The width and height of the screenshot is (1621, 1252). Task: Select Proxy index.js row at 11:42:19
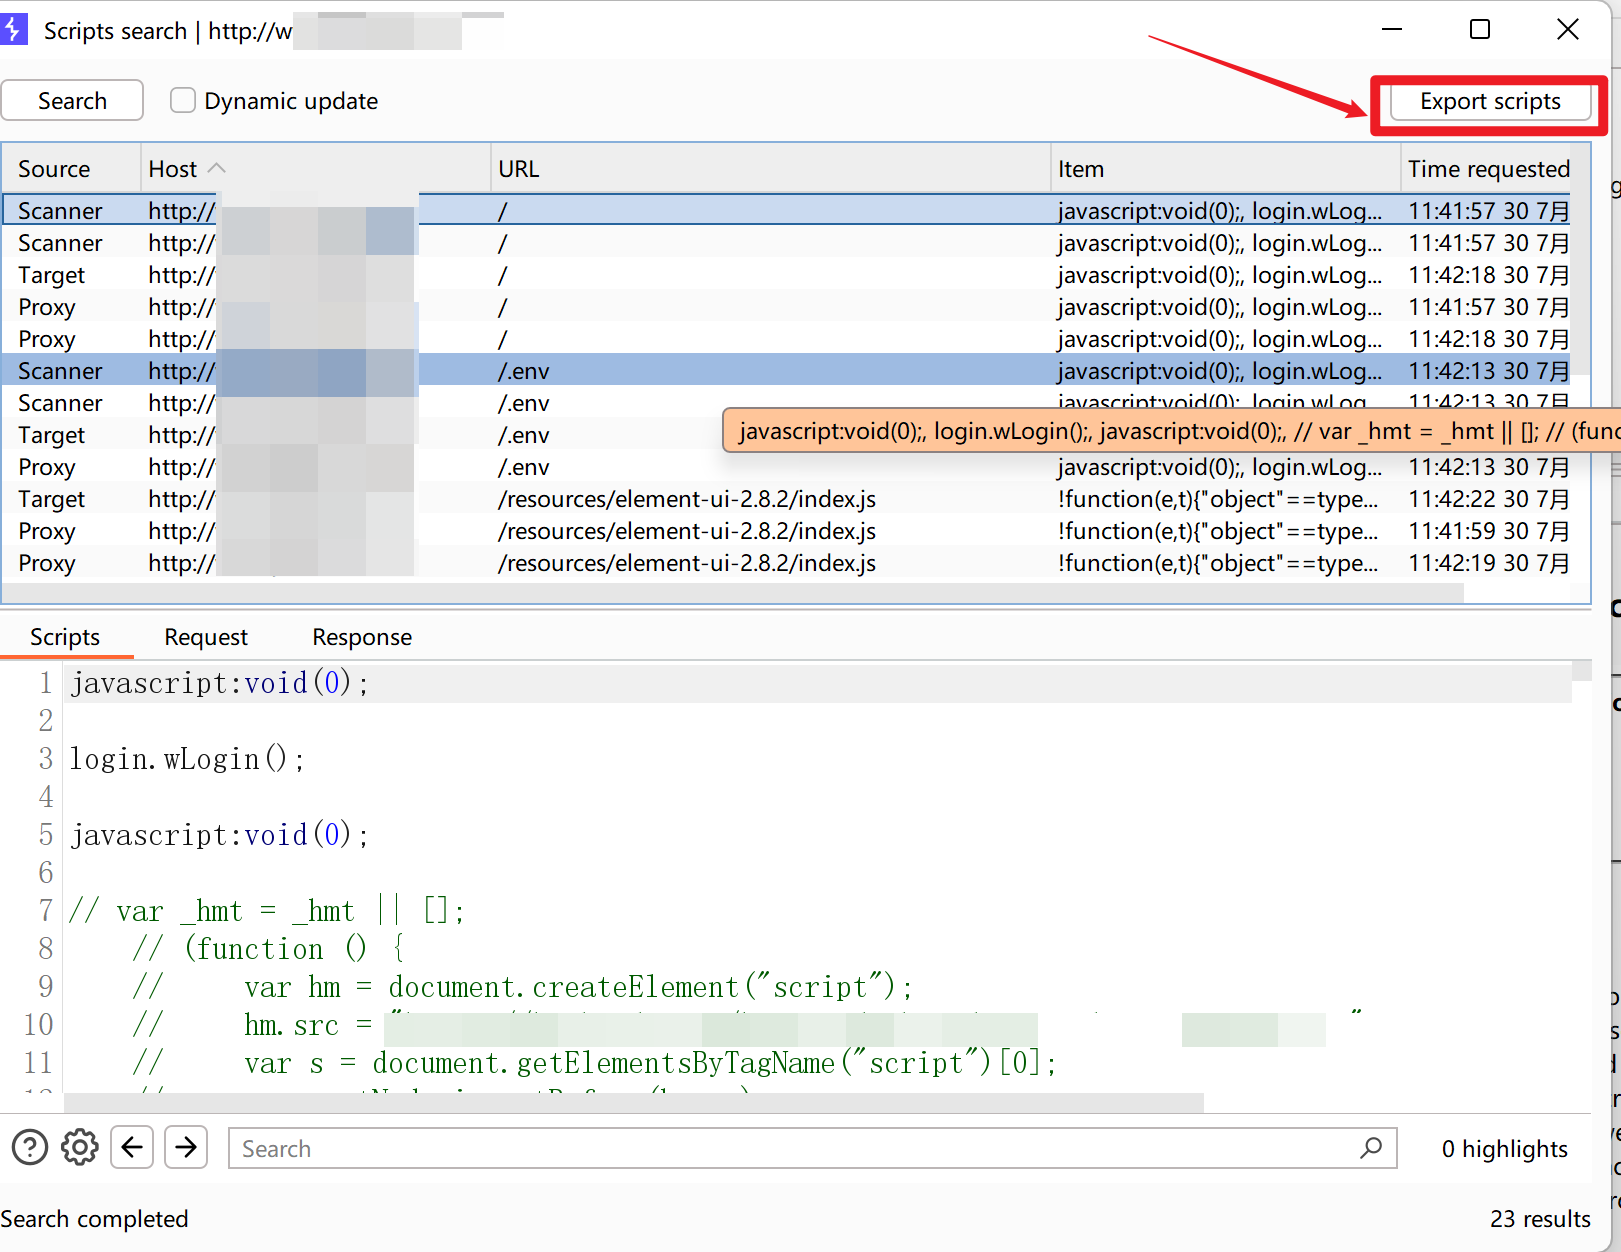786,563
